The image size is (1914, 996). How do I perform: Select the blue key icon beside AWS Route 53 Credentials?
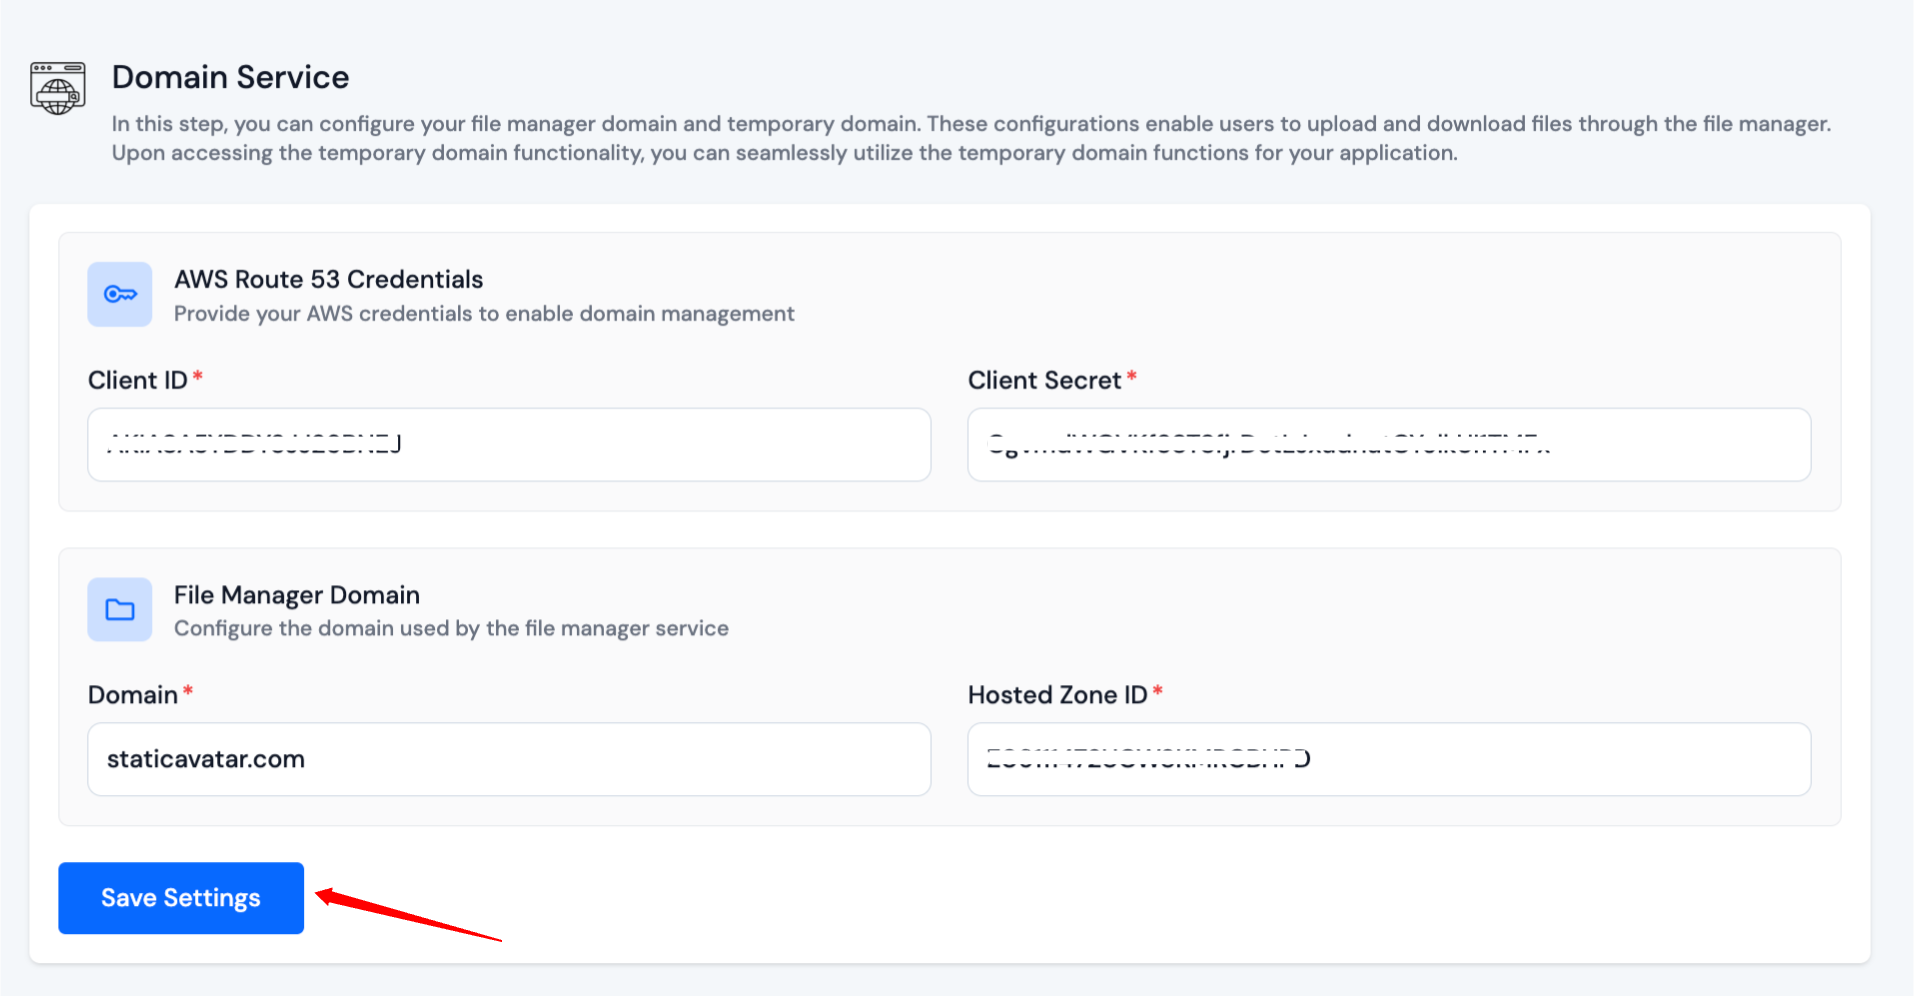(x=119, y=294)
